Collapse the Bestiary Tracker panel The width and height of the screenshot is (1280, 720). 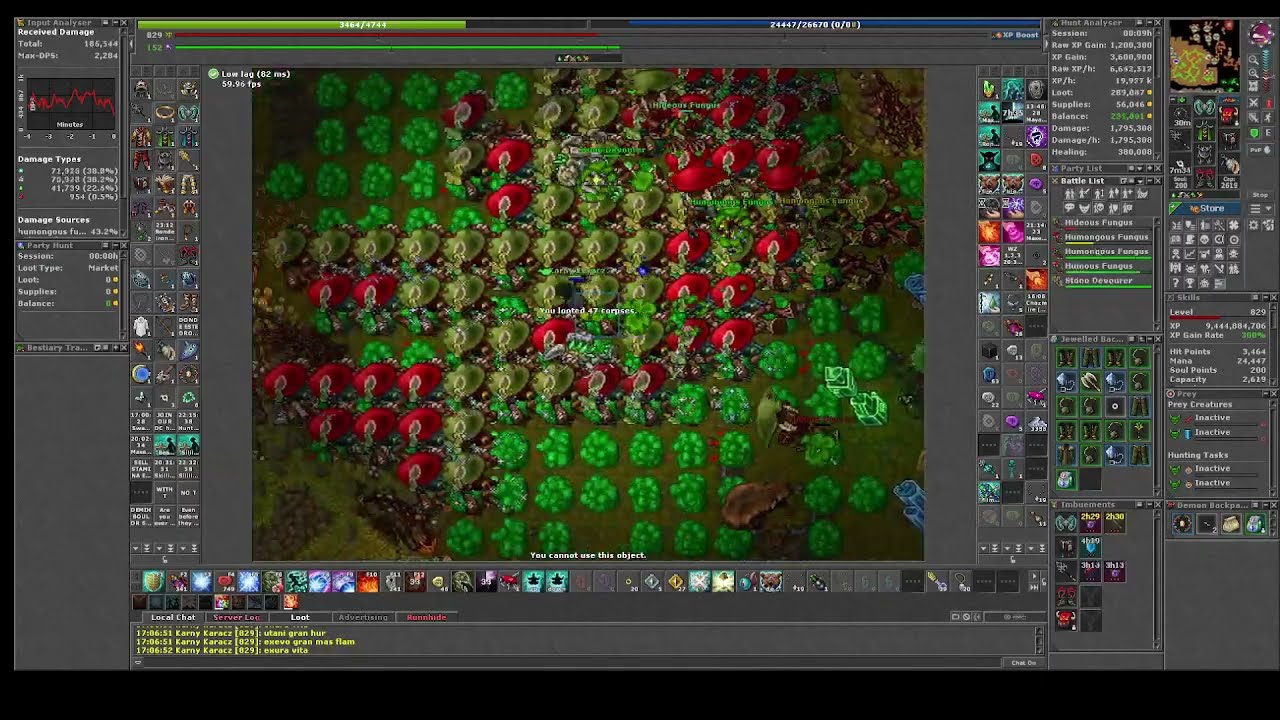[115, 347]
